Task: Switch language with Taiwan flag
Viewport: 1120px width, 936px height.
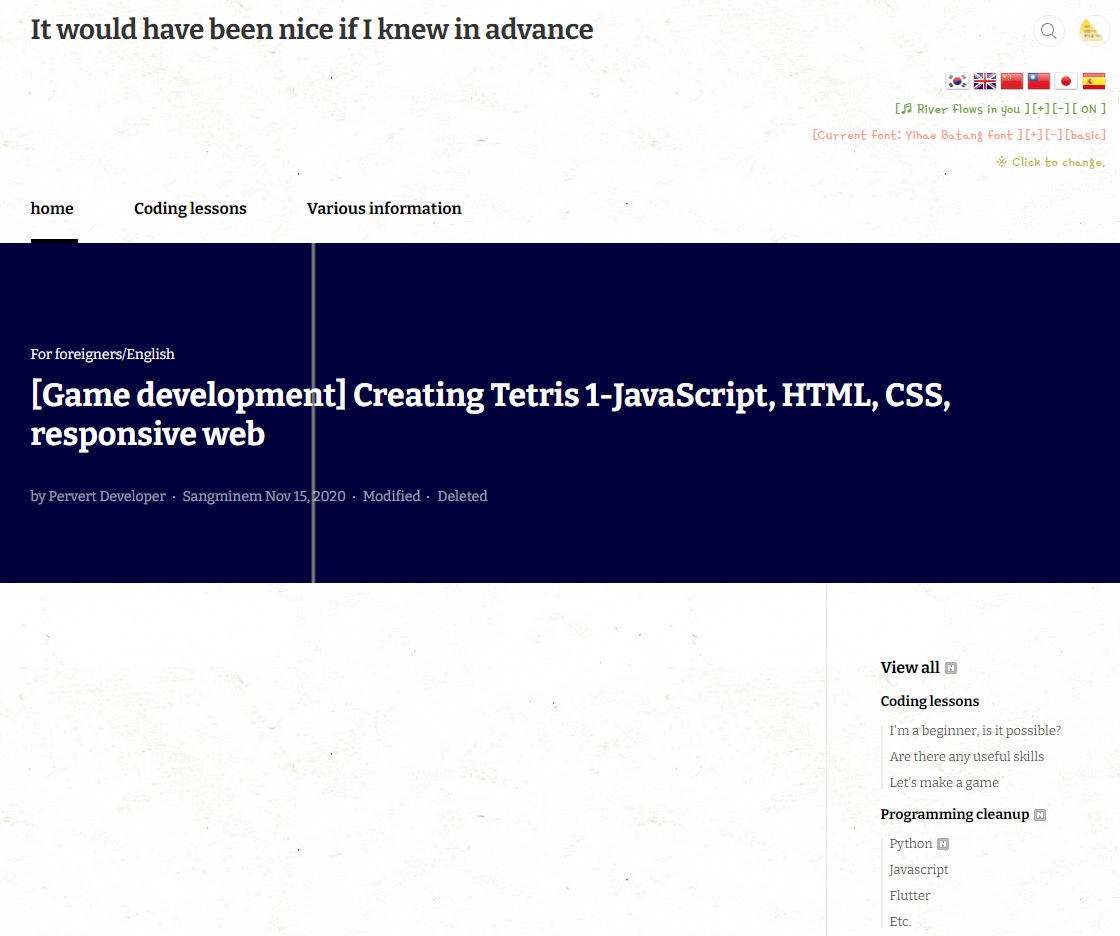Action: coord(1039,81)
